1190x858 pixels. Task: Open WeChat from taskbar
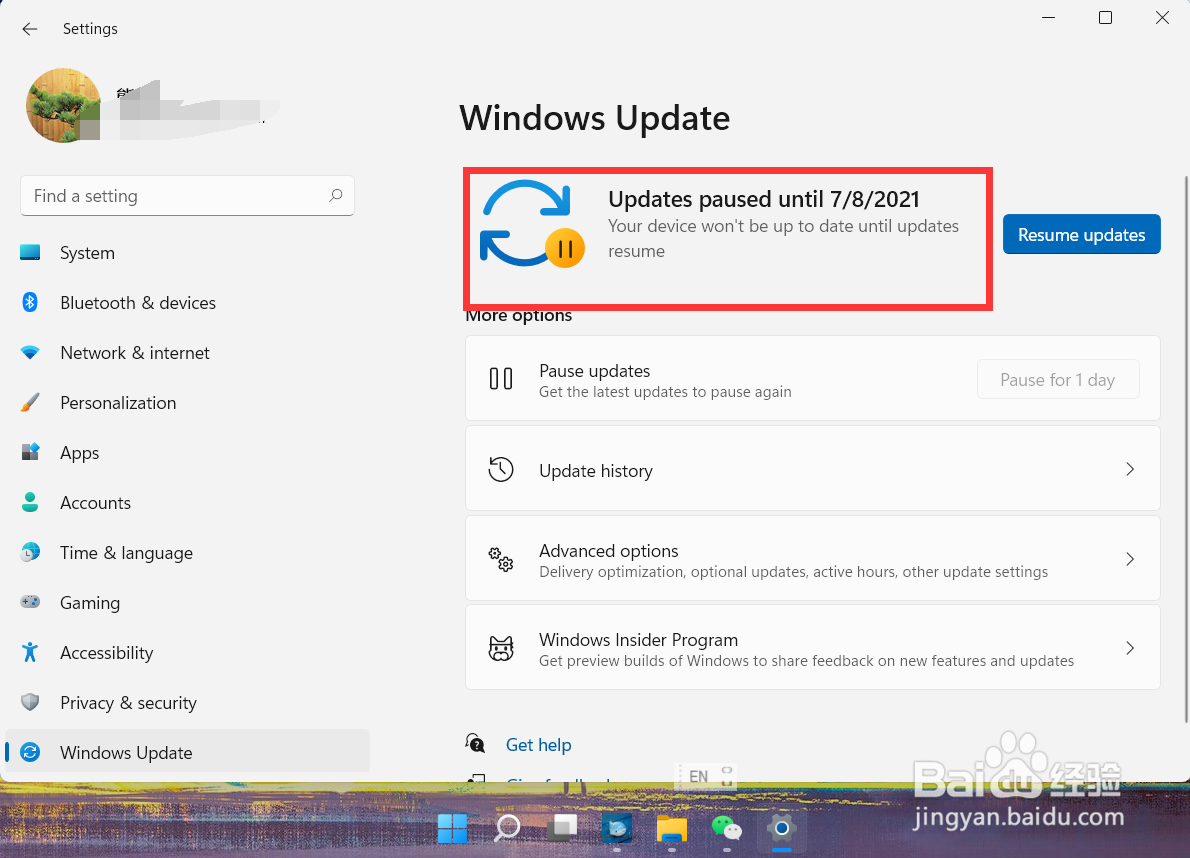coord(726,828)
